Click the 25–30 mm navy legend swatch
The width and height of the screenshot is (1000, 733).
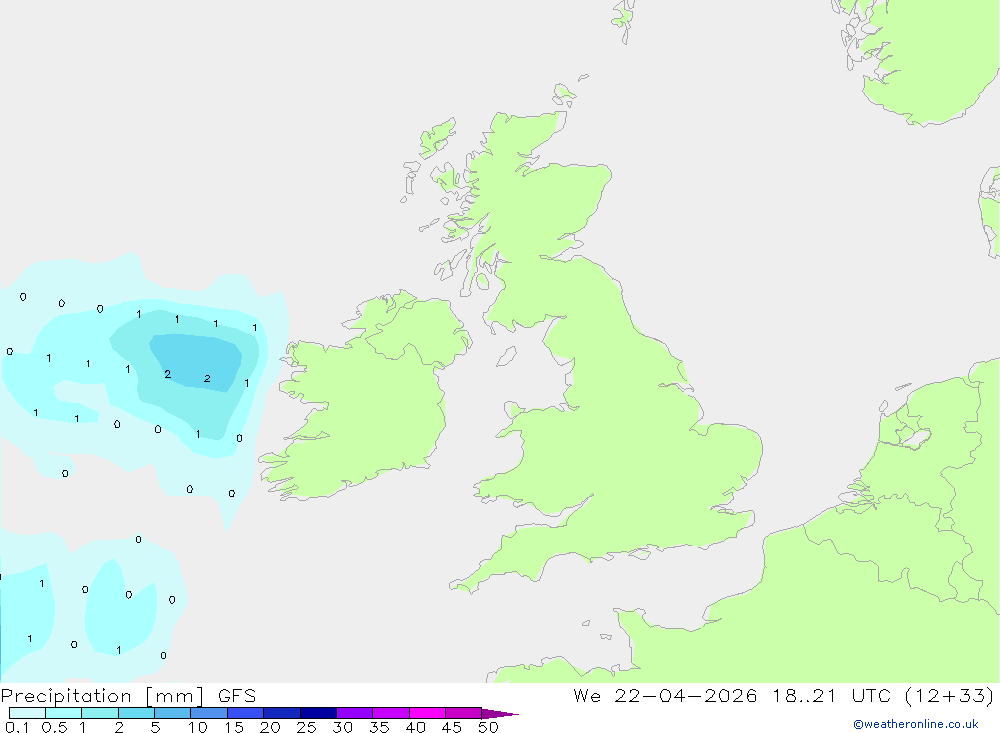(x=318, y=713)
